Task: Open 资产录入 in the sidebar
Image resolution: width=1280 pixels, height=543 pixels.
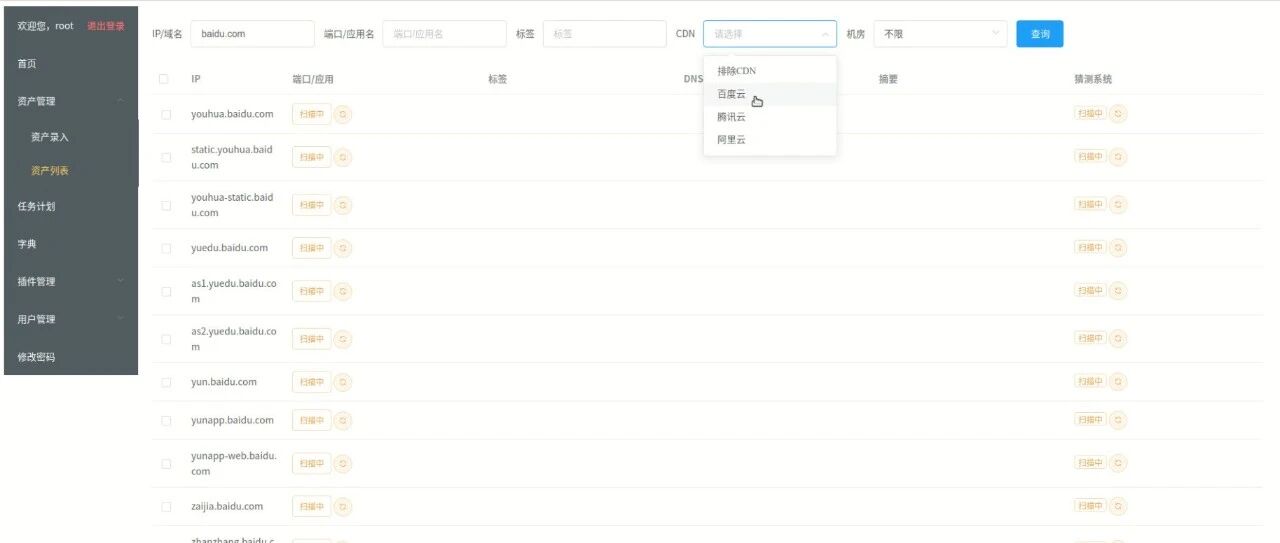Action: (x=70, y=136)
